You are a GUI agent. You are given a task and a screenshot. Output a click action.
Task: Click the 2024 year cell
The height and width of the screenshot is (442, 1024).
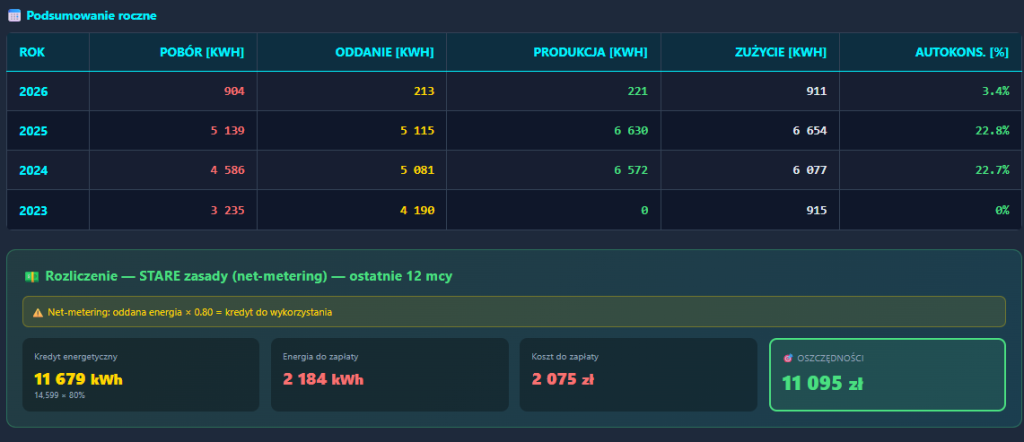tap(33, 170)
